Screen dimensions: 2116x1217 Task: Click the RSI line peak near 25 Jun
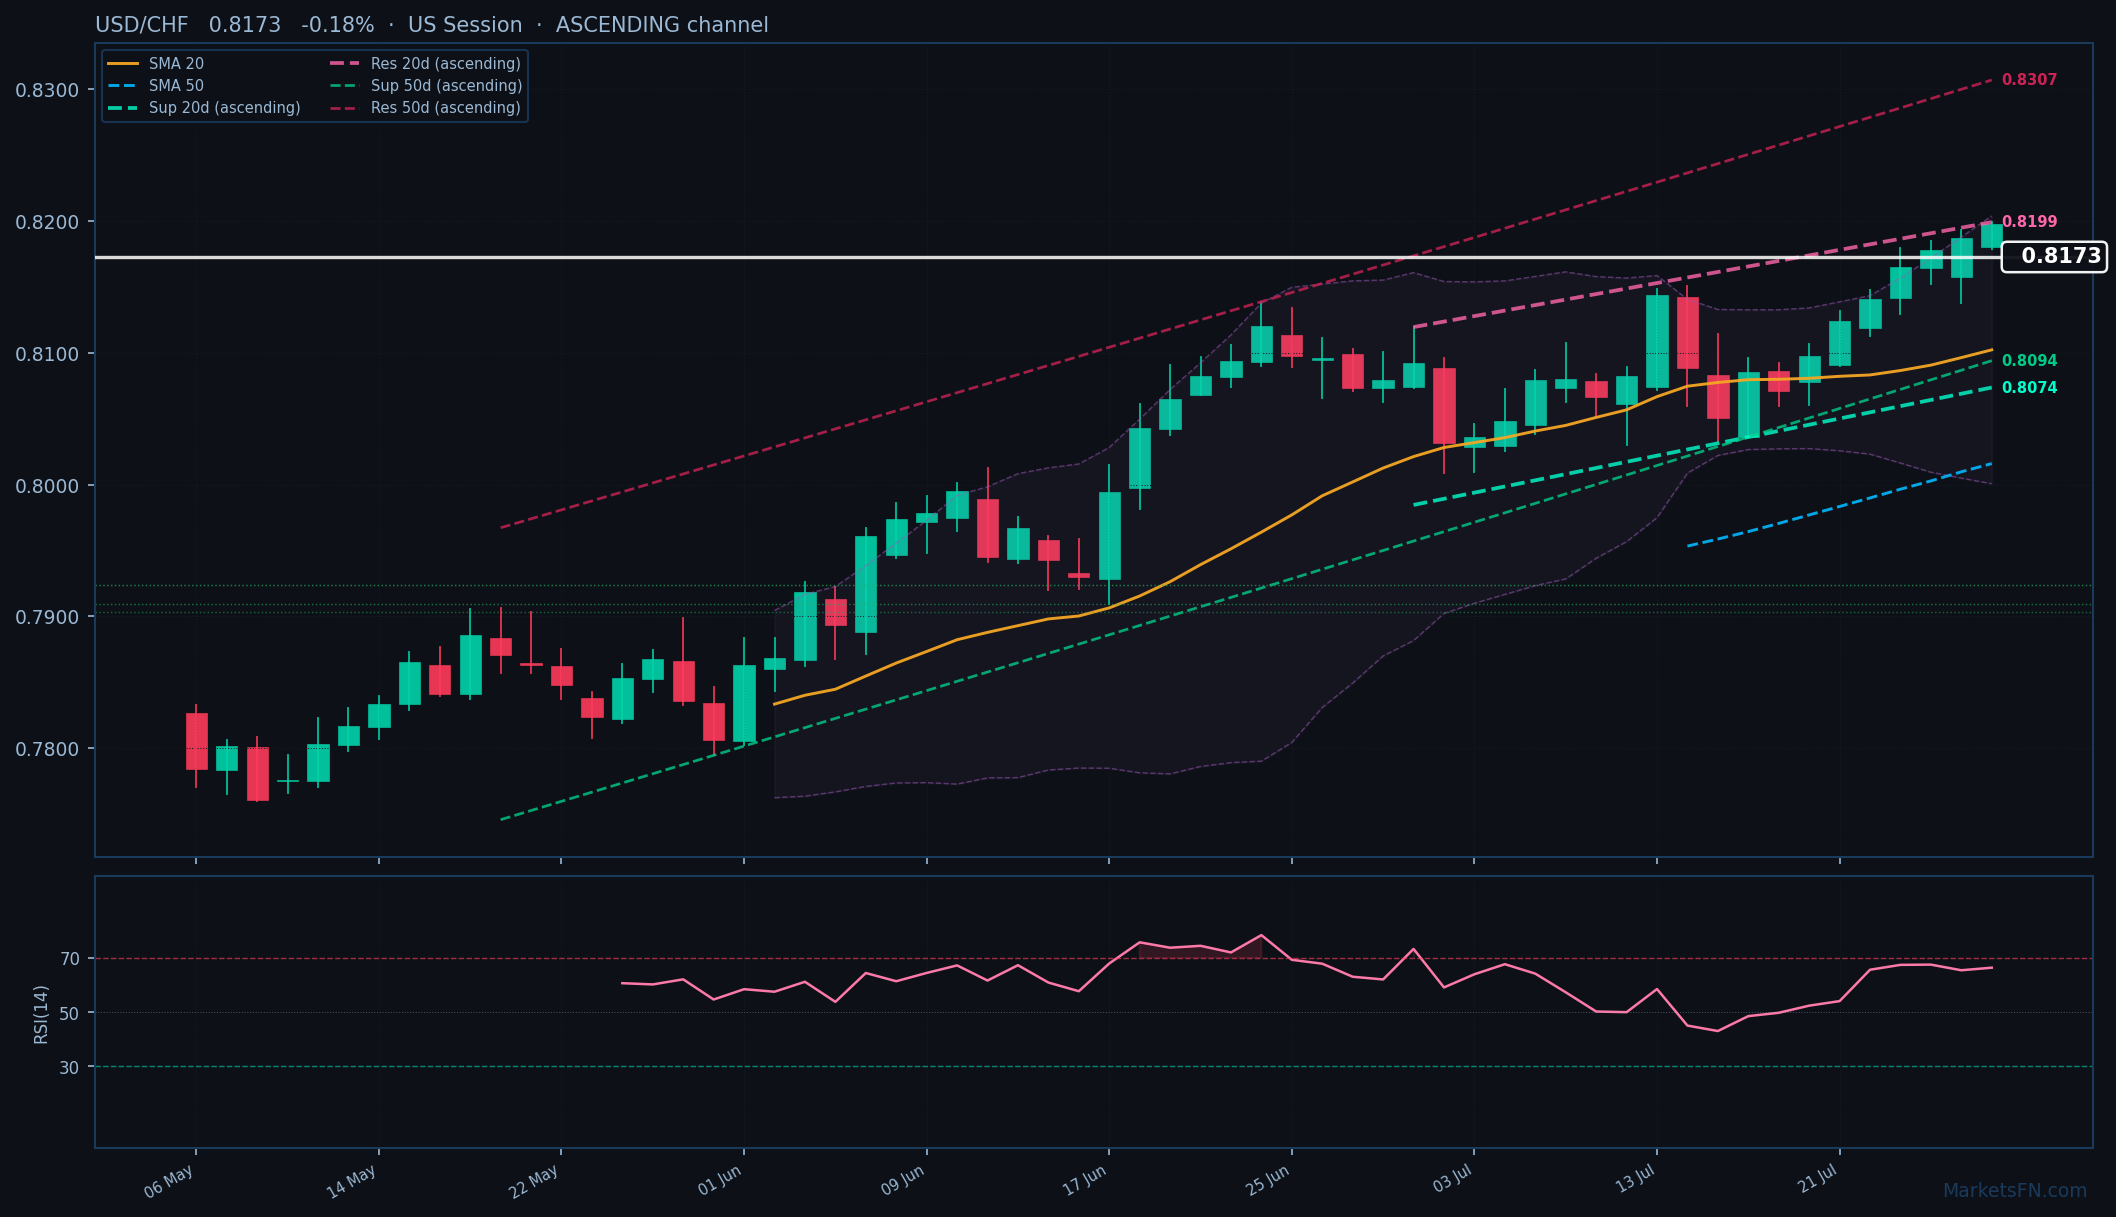click(1261, 936)
